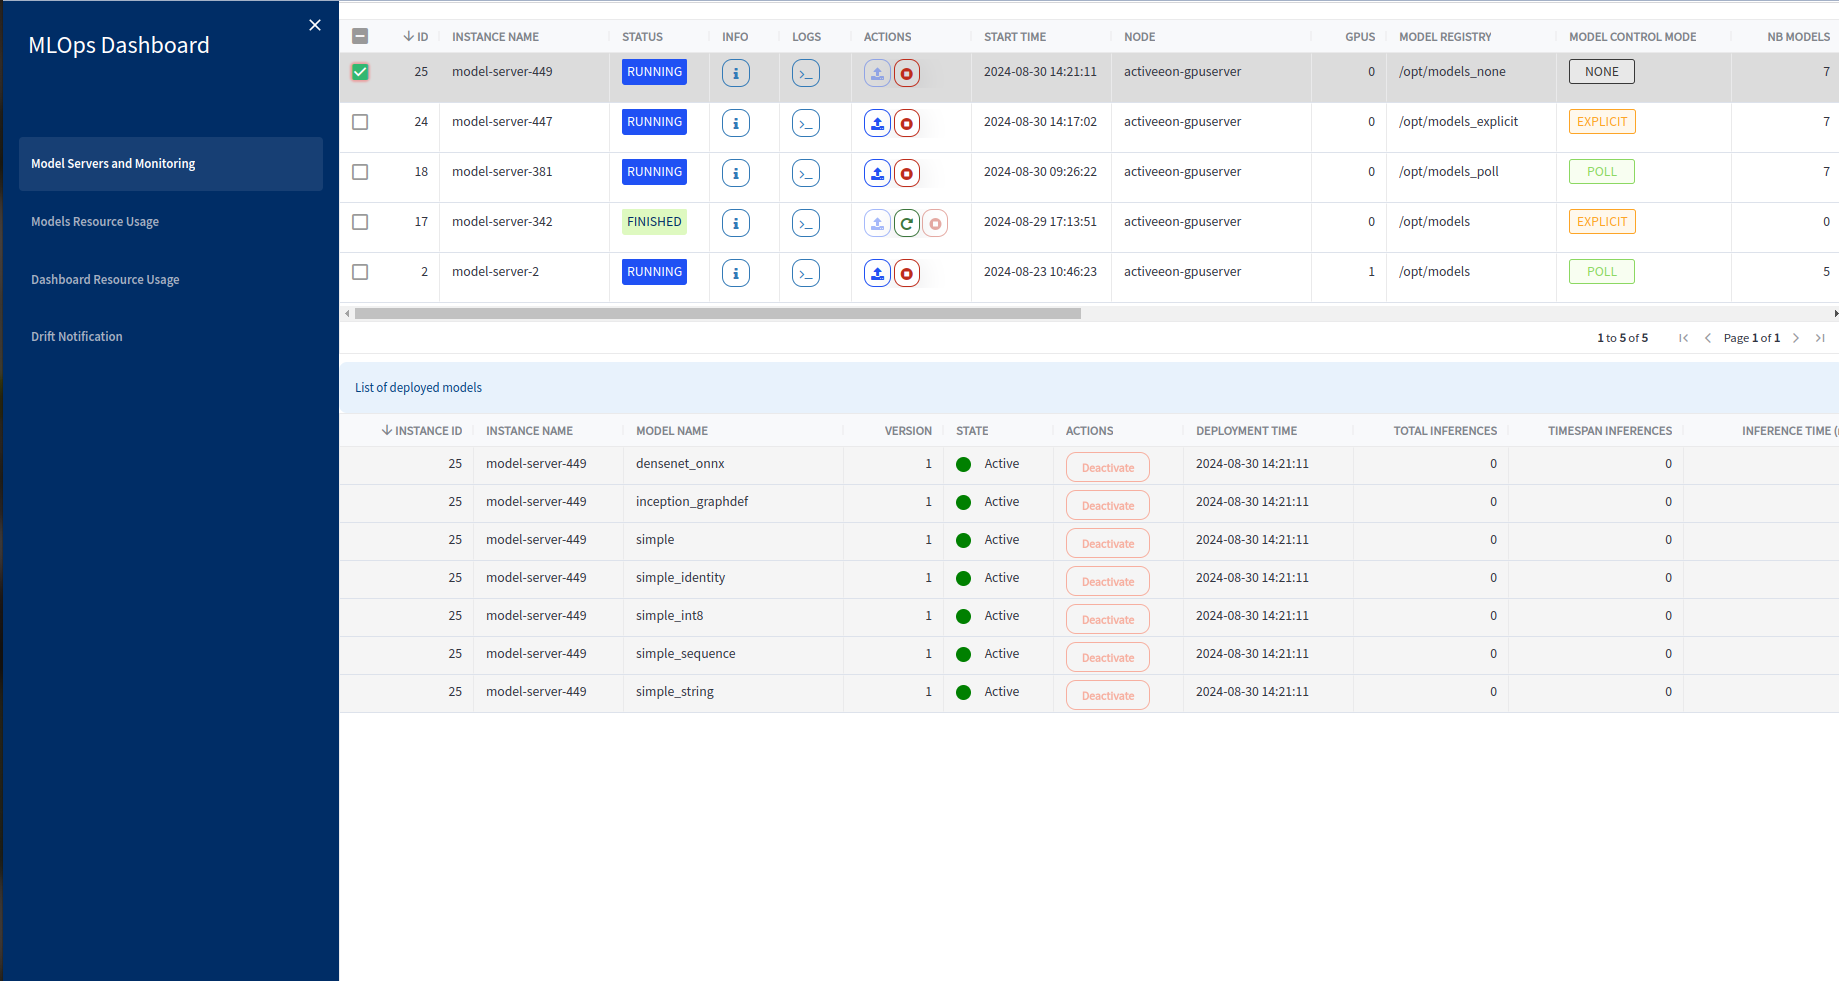Viewport: 1839px width, 981px height.
Task: Open info for model-server-447
Action: point(736,123)
